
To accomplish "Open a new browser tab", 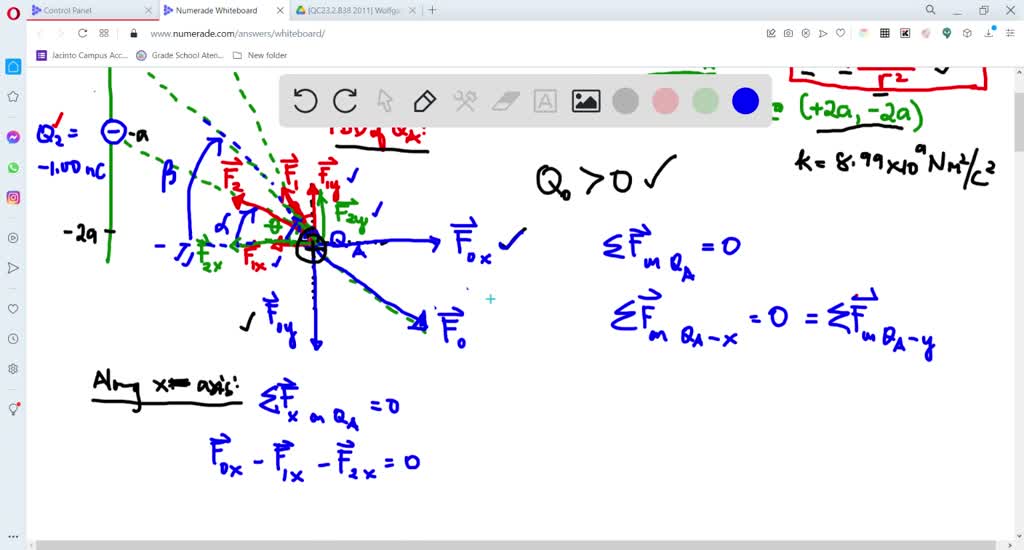I will pyautogui.click(x=432, y=10).
